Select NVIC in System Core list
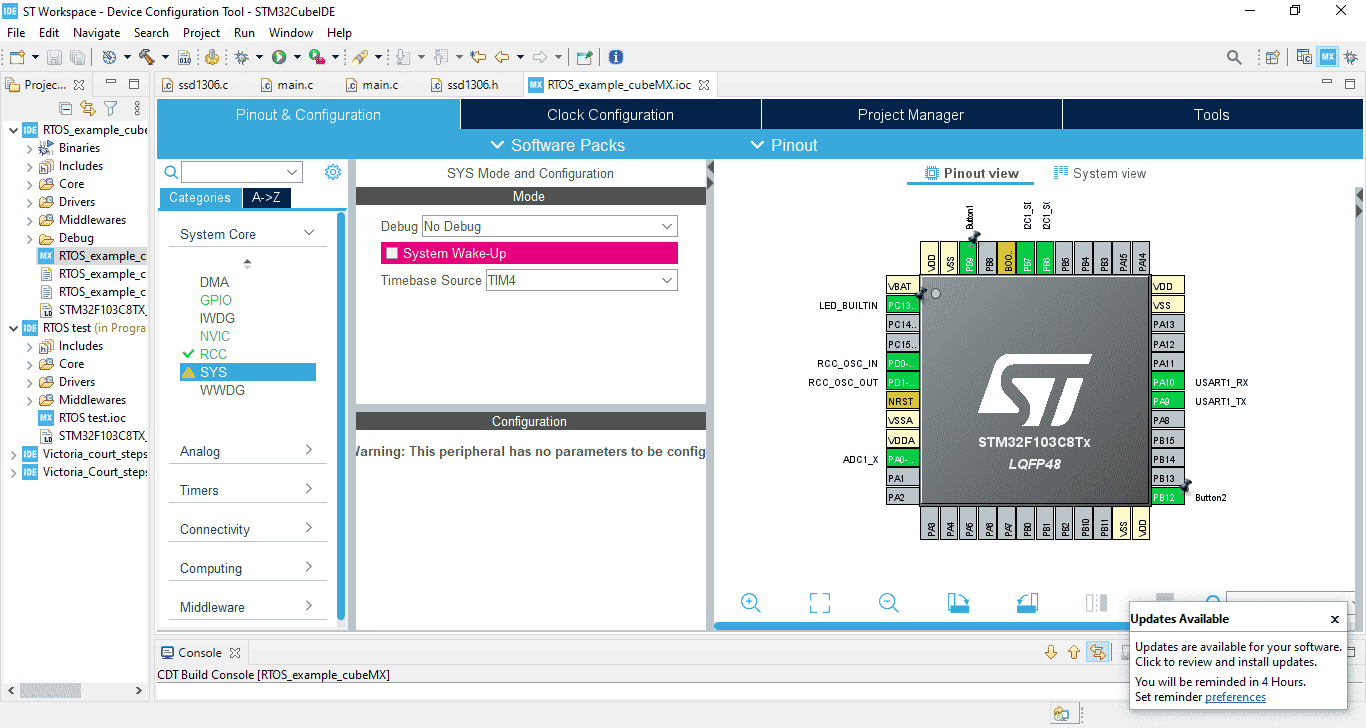Screen dimensions: 1366x728 215,336
